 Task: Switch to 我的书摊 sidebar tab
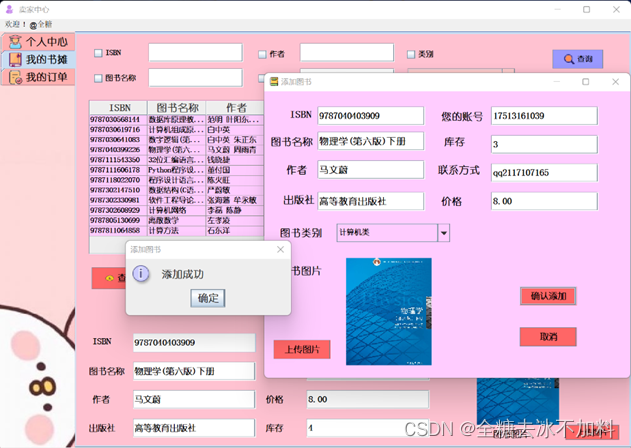(x=38, y=59)
